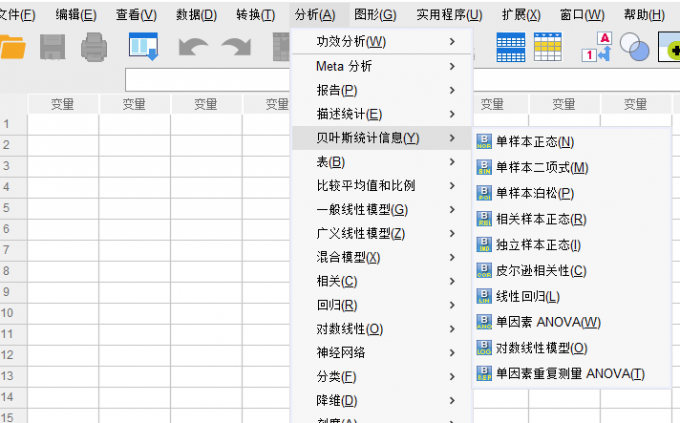The height and width of the screenshot is (423, 680).
Task: Select 贝叶斯统计信息(Y) menu entry
Action: 382,138
